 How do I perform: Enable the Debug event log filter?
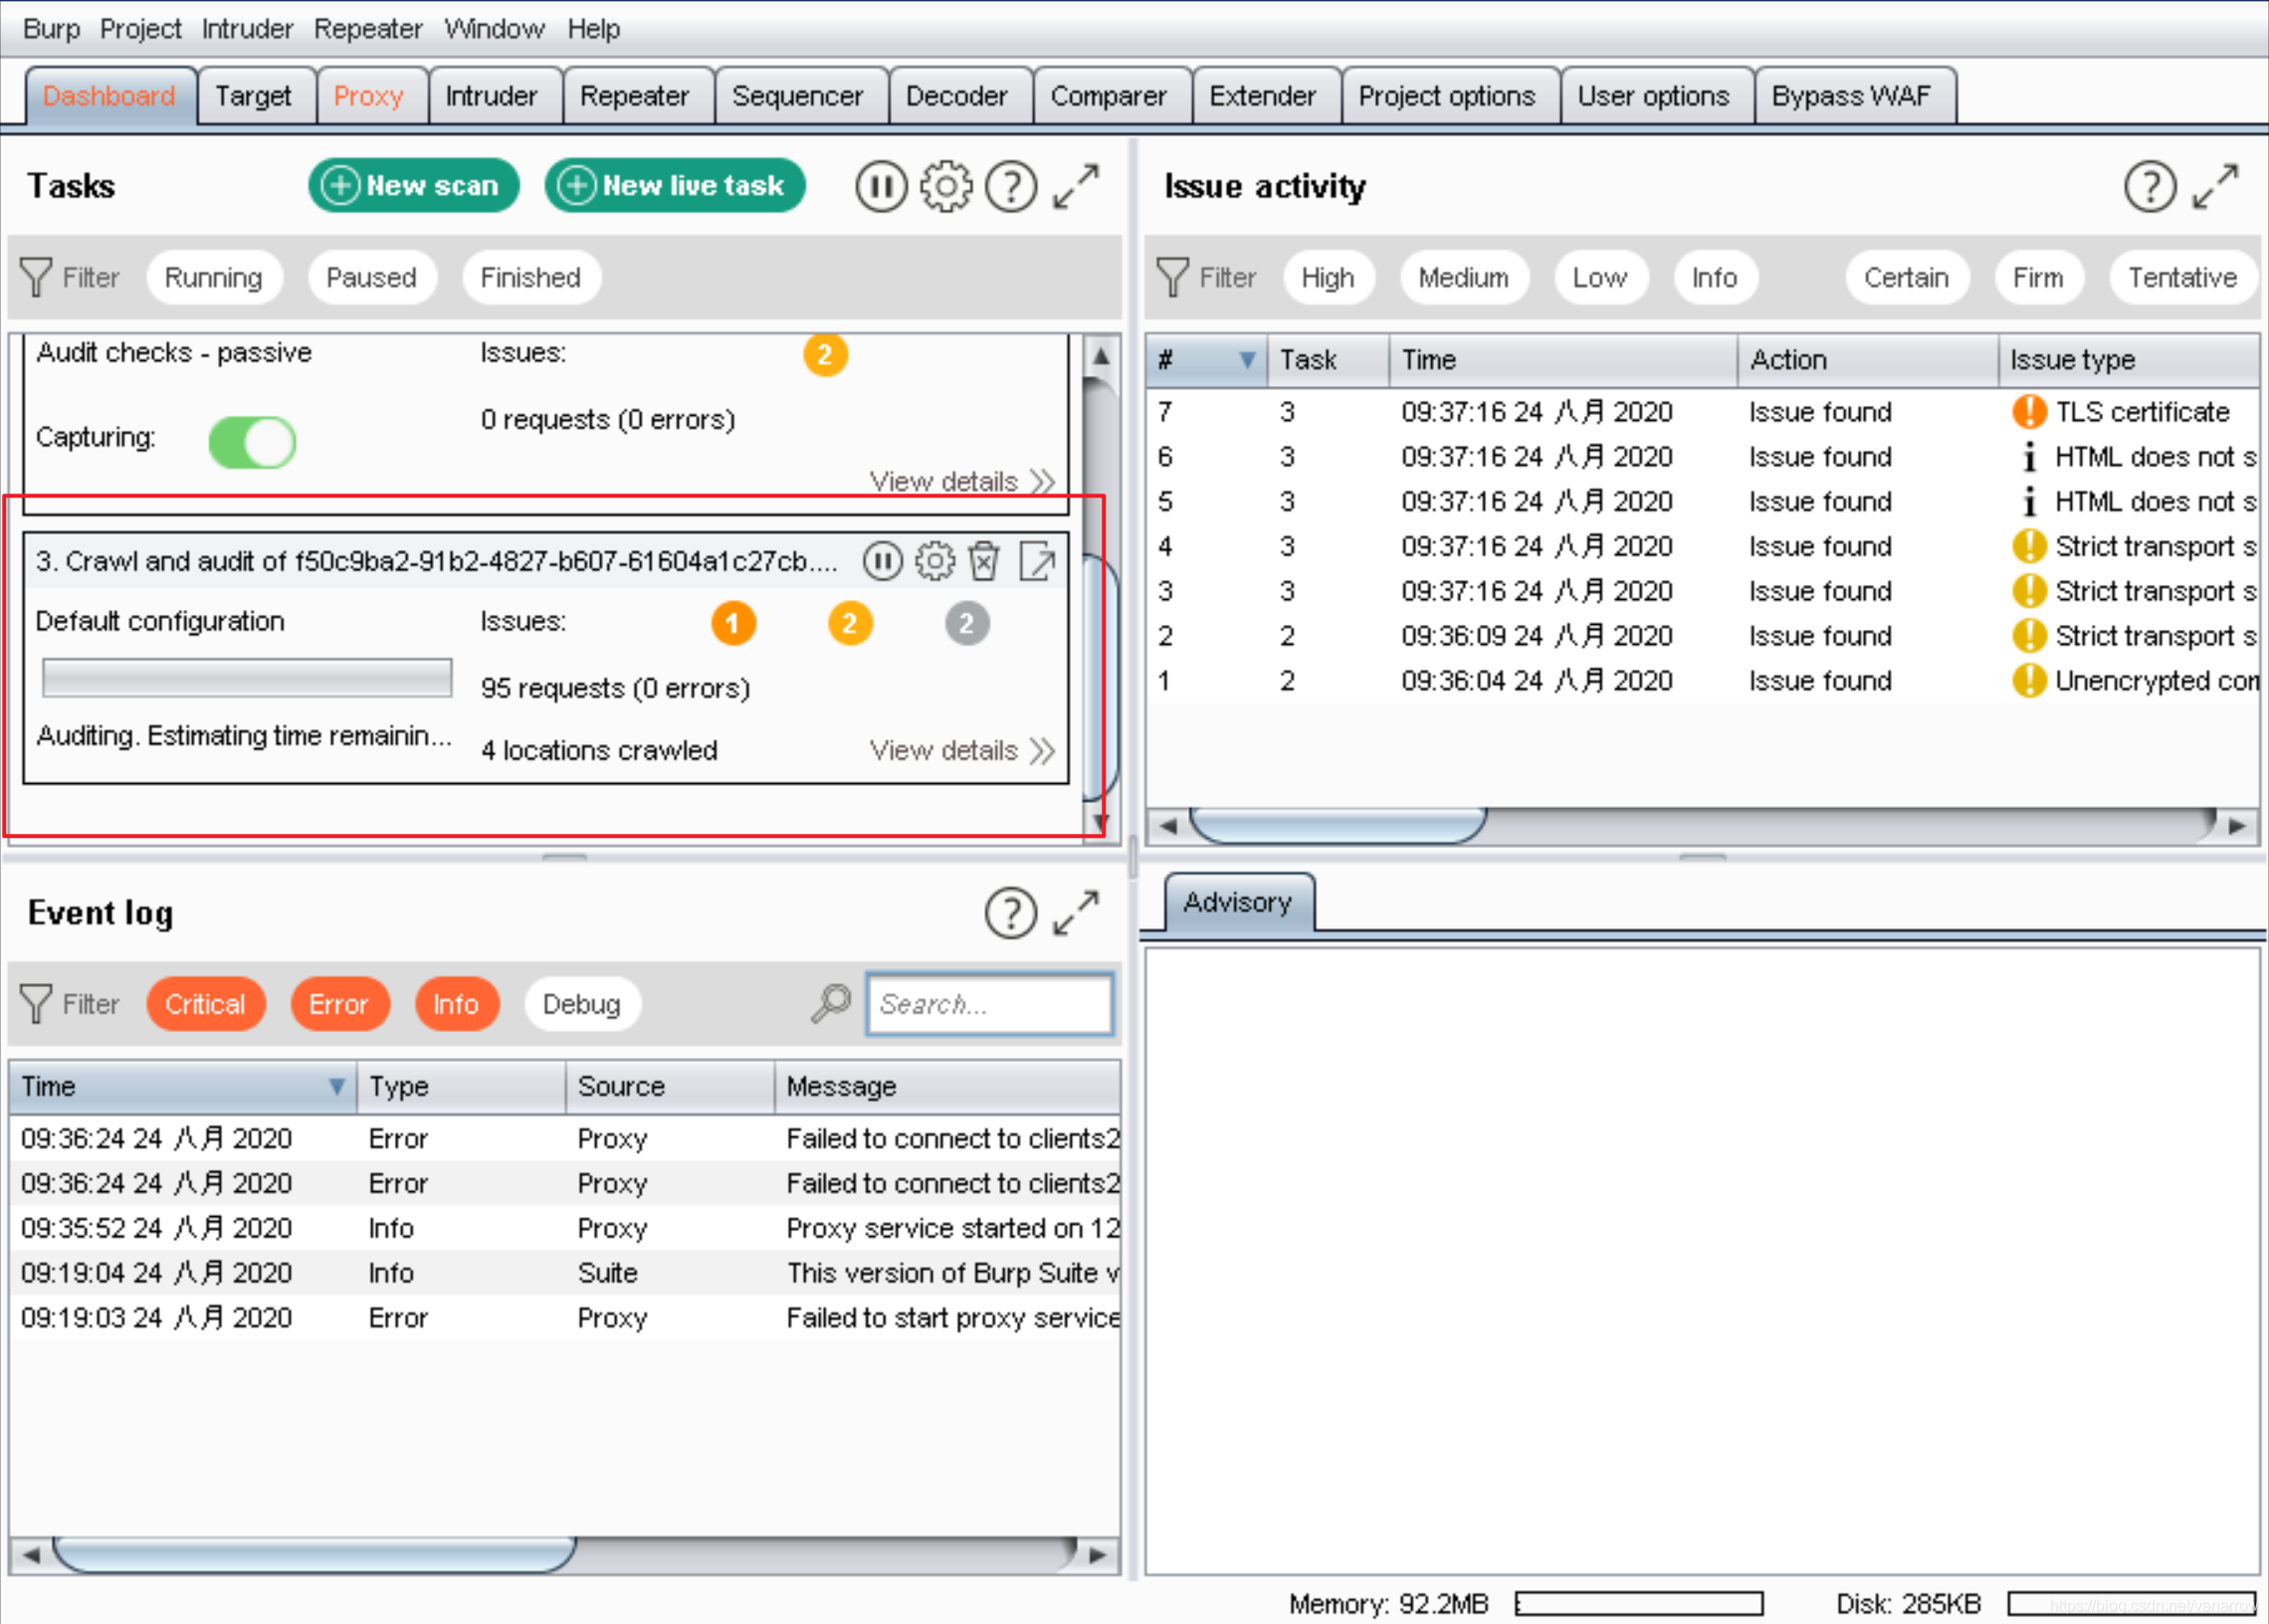click(581, 1003)
